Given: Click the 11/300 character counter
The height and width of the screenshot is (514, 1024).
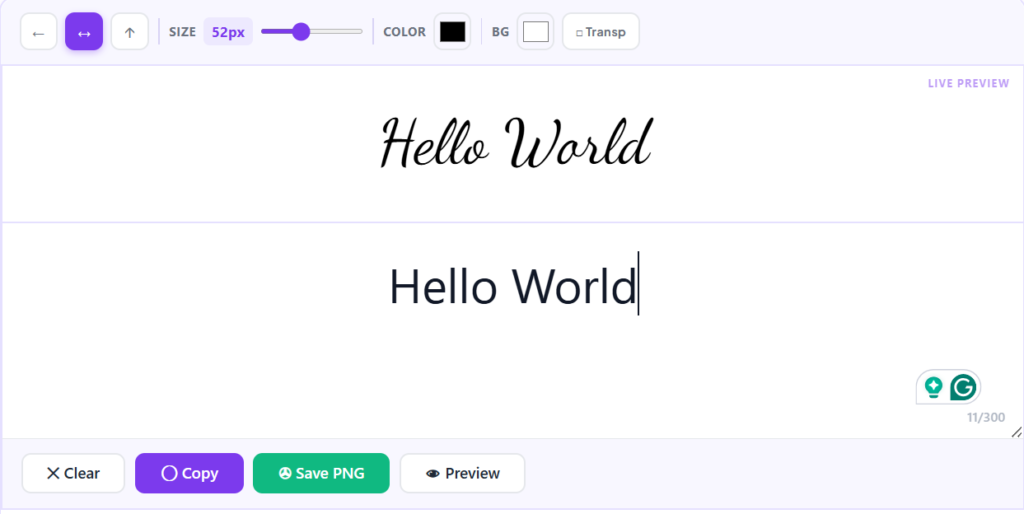Looking at the screenshot, I should pyautogui.click(x=986, y=417).
